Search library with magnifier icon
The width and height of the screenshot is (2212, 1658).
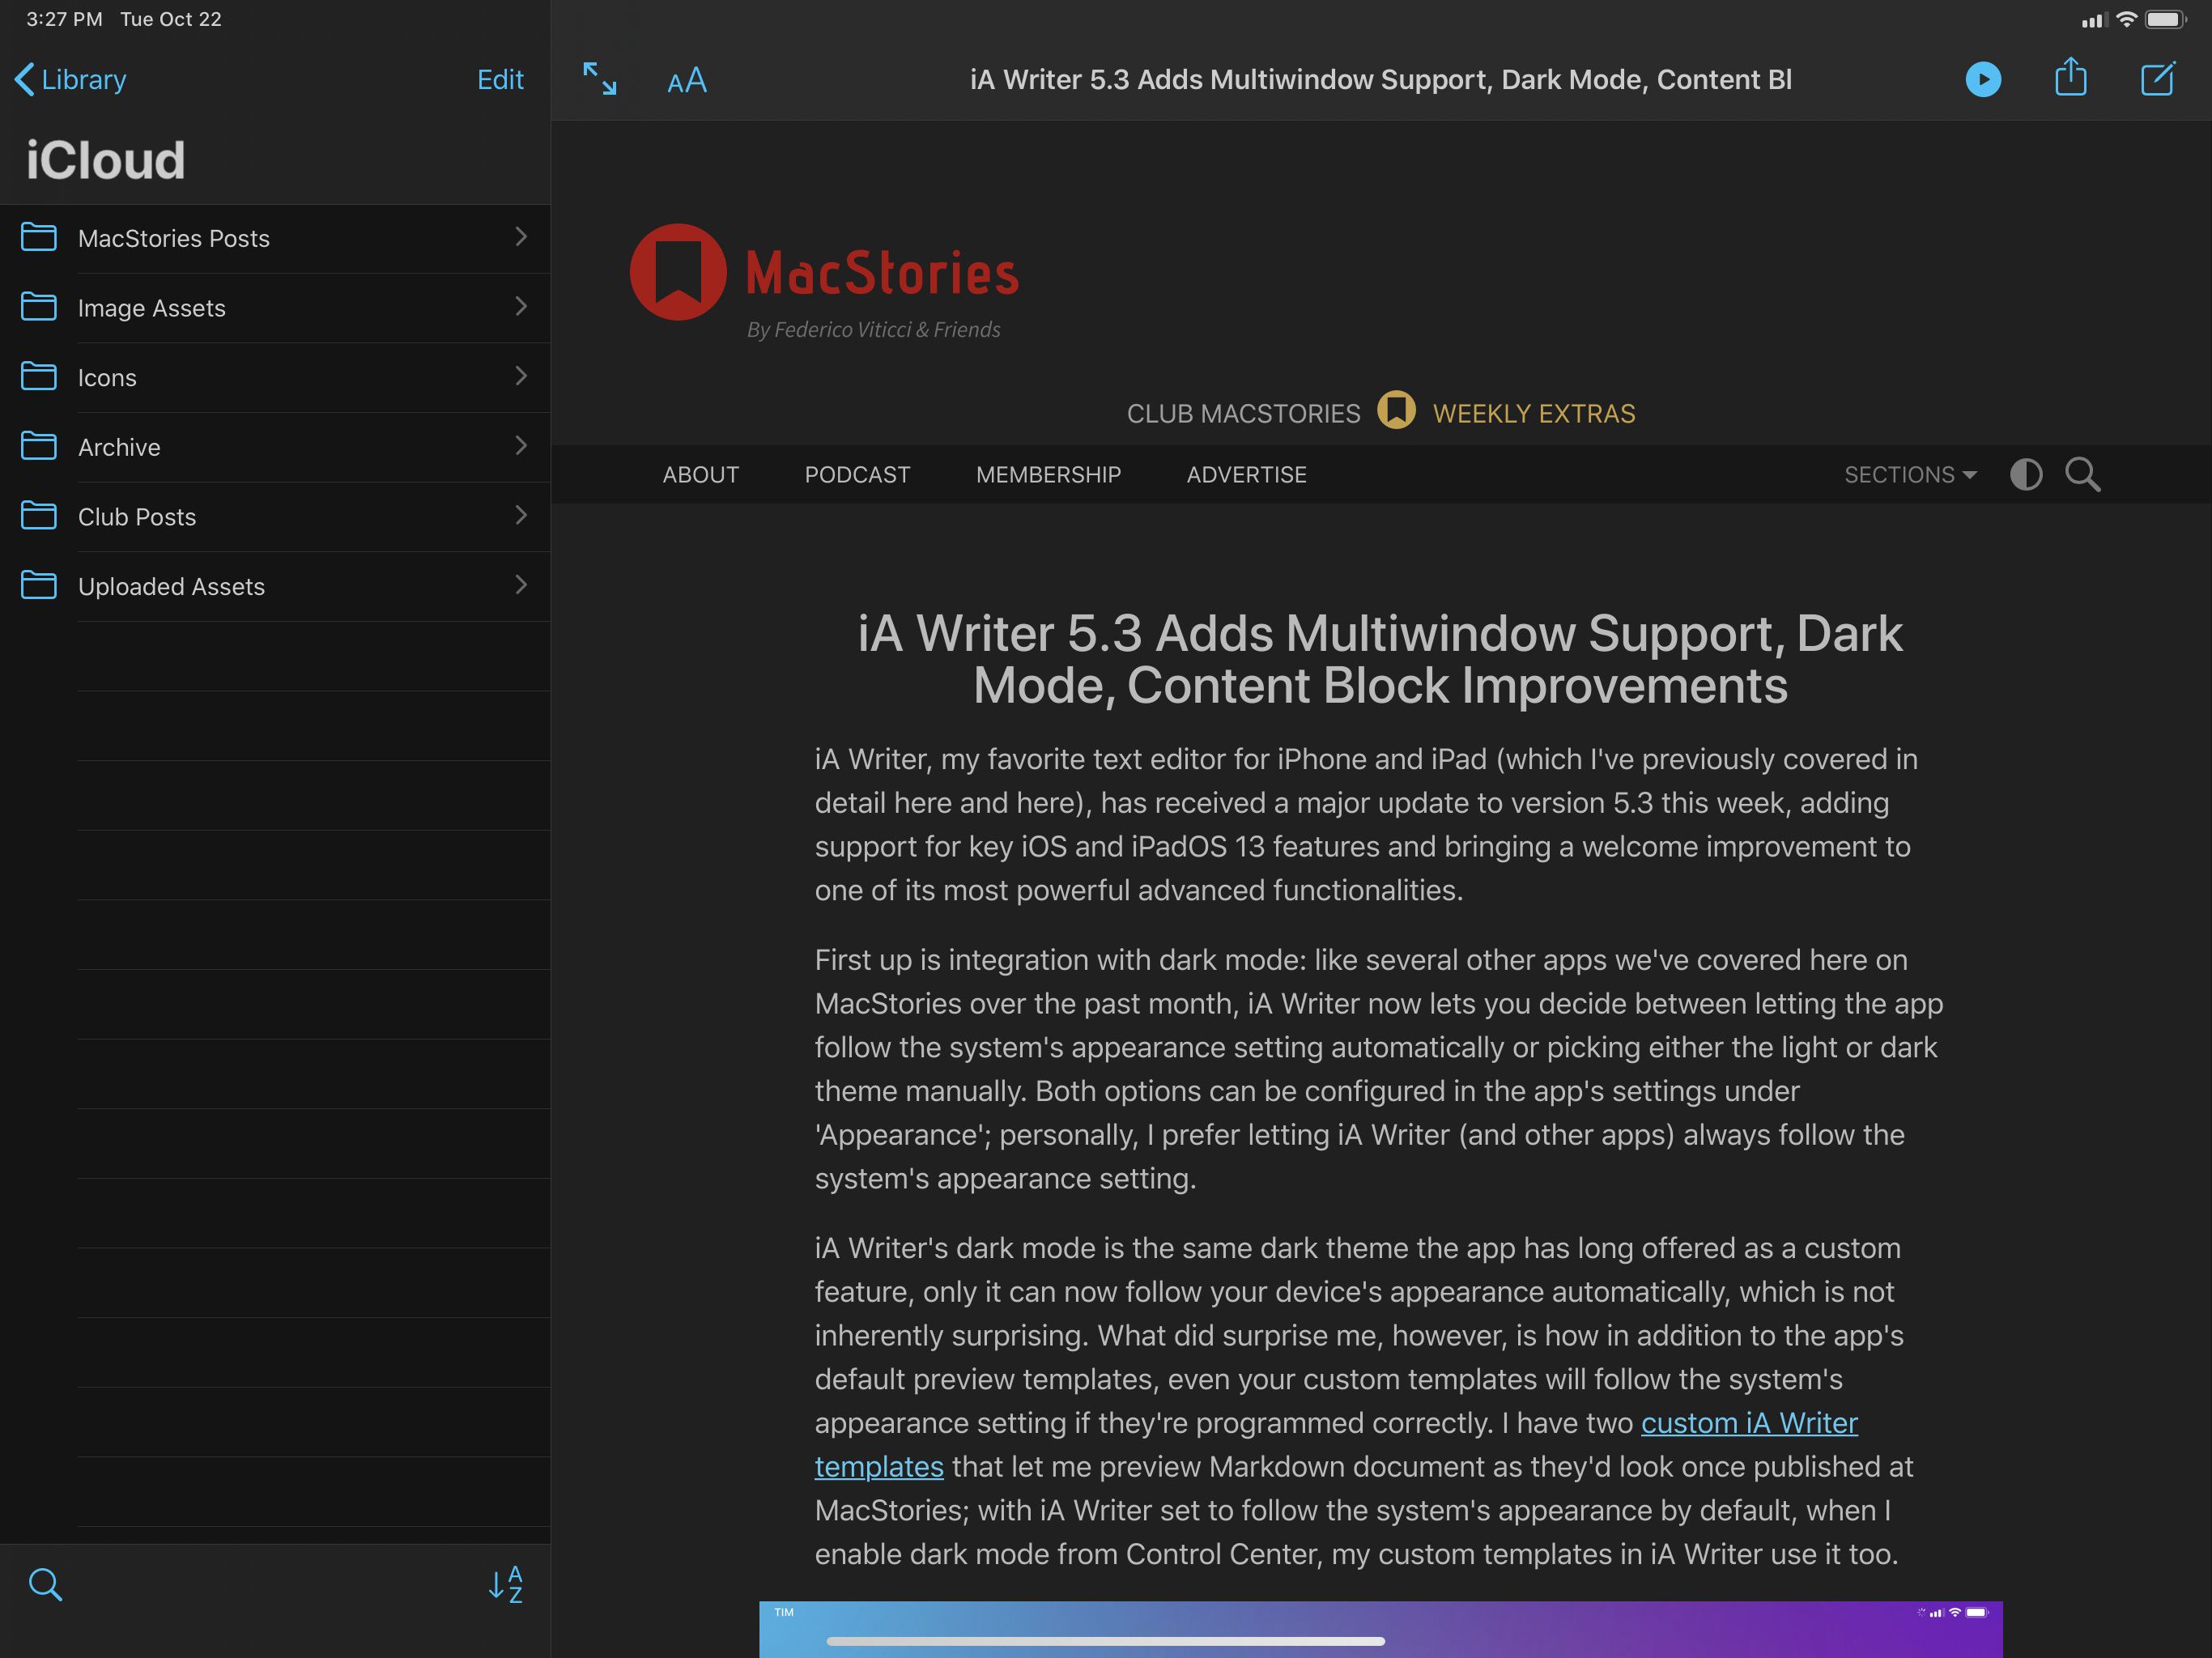point(45,1584)
